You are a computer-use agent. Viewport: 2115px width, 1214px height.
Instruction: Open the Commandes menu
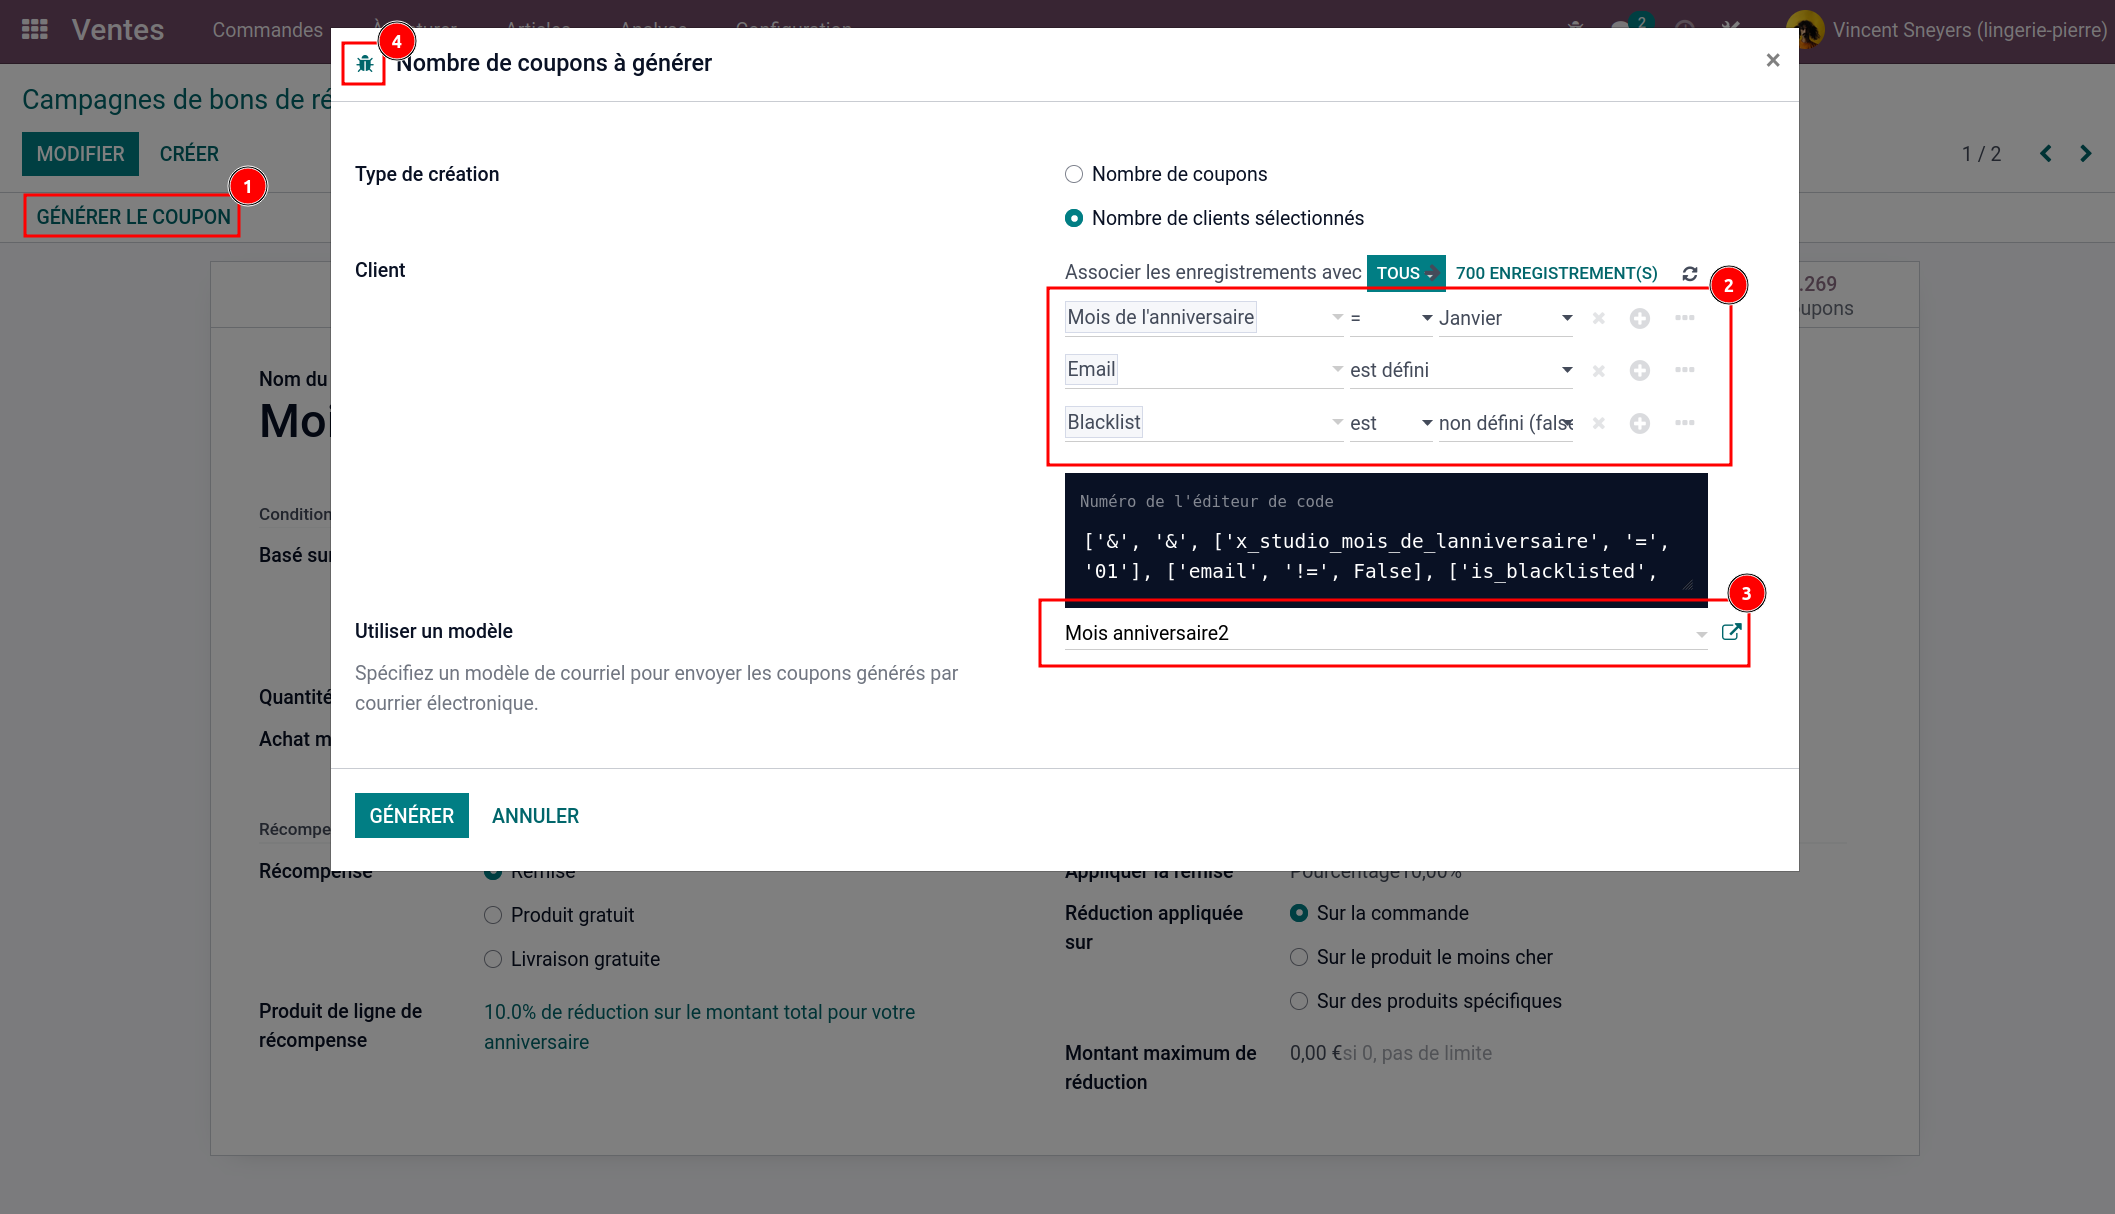[267, 30]
